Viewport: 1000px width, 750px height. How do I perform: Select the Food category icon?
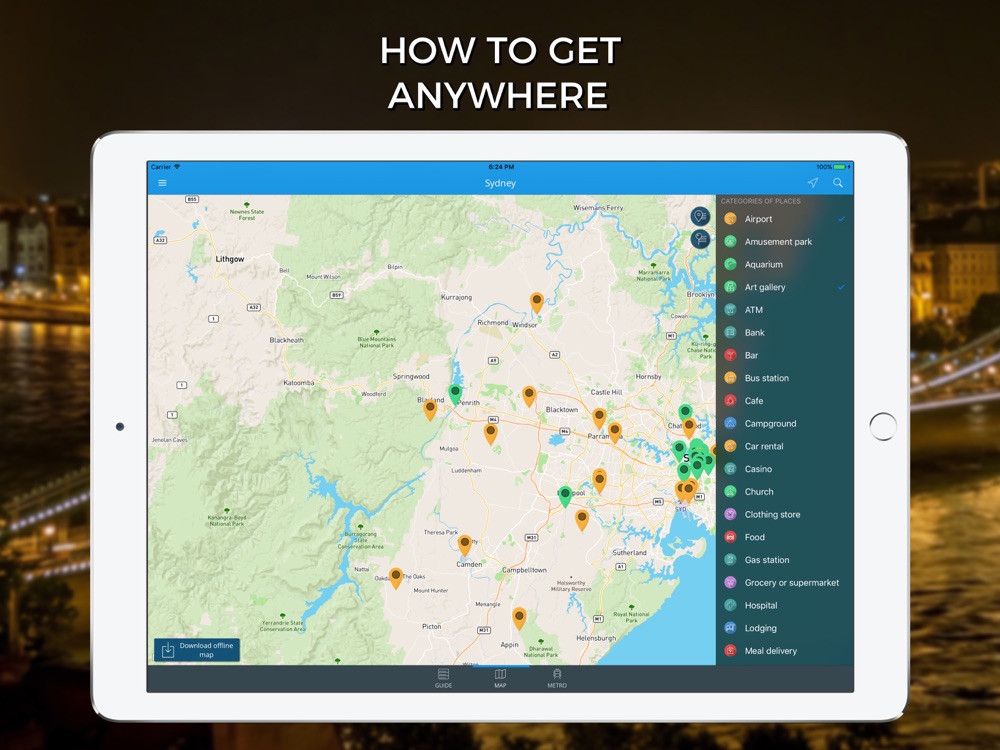(x=731, y=537)
